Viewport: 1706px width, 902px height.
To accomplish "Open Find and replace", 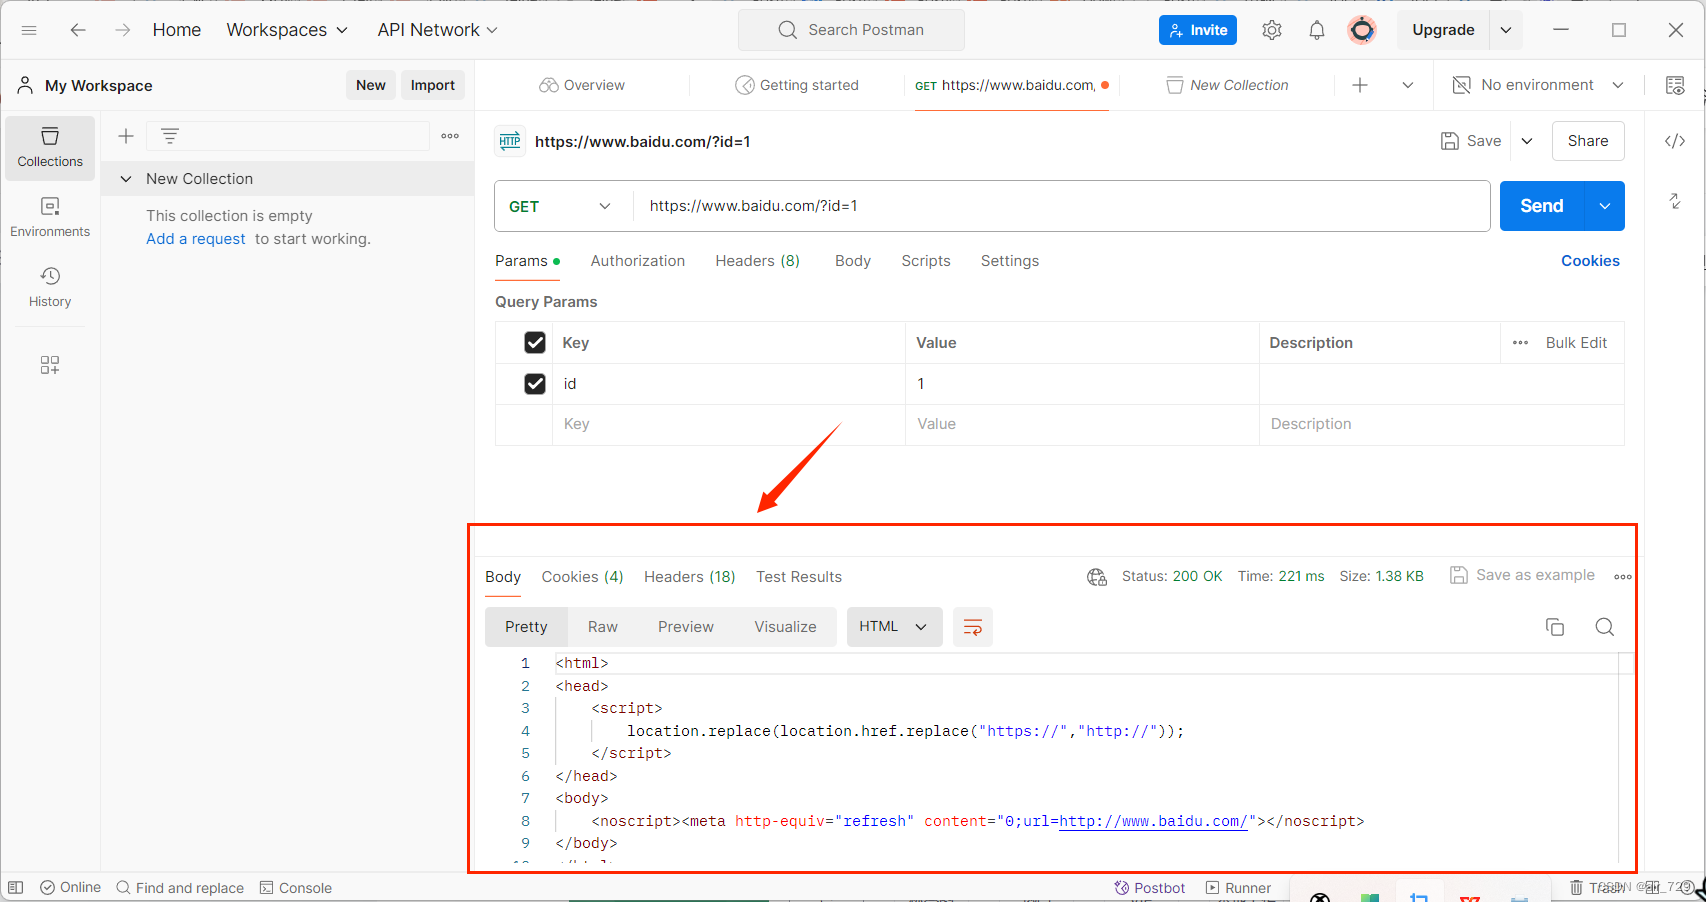I will (180, 888).
